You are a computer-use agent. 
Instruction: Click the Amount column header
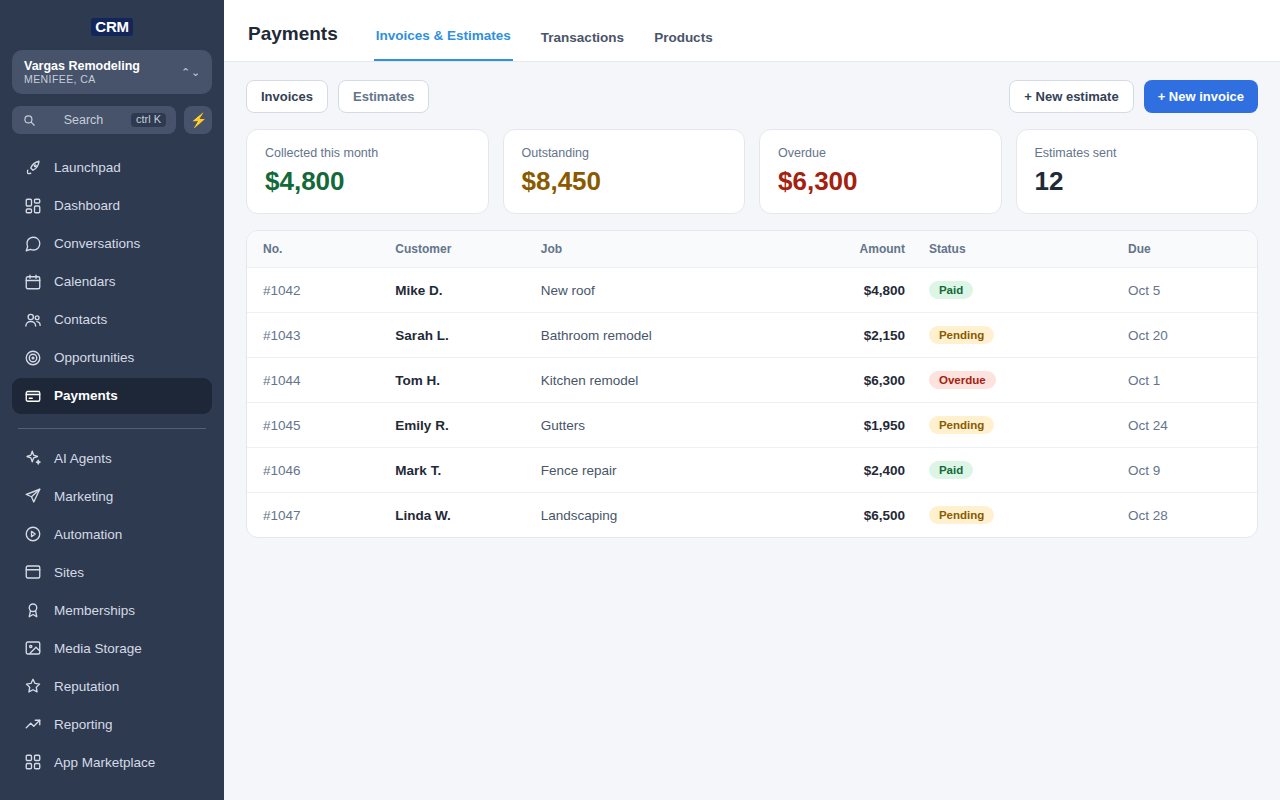(882, 249)
